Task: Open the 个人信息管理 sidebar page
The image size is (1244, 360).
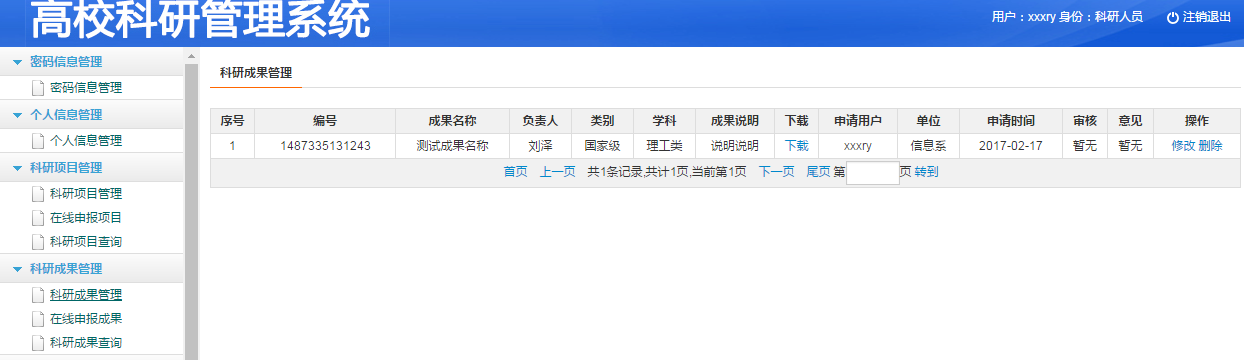Action: [x=86, y=141]
